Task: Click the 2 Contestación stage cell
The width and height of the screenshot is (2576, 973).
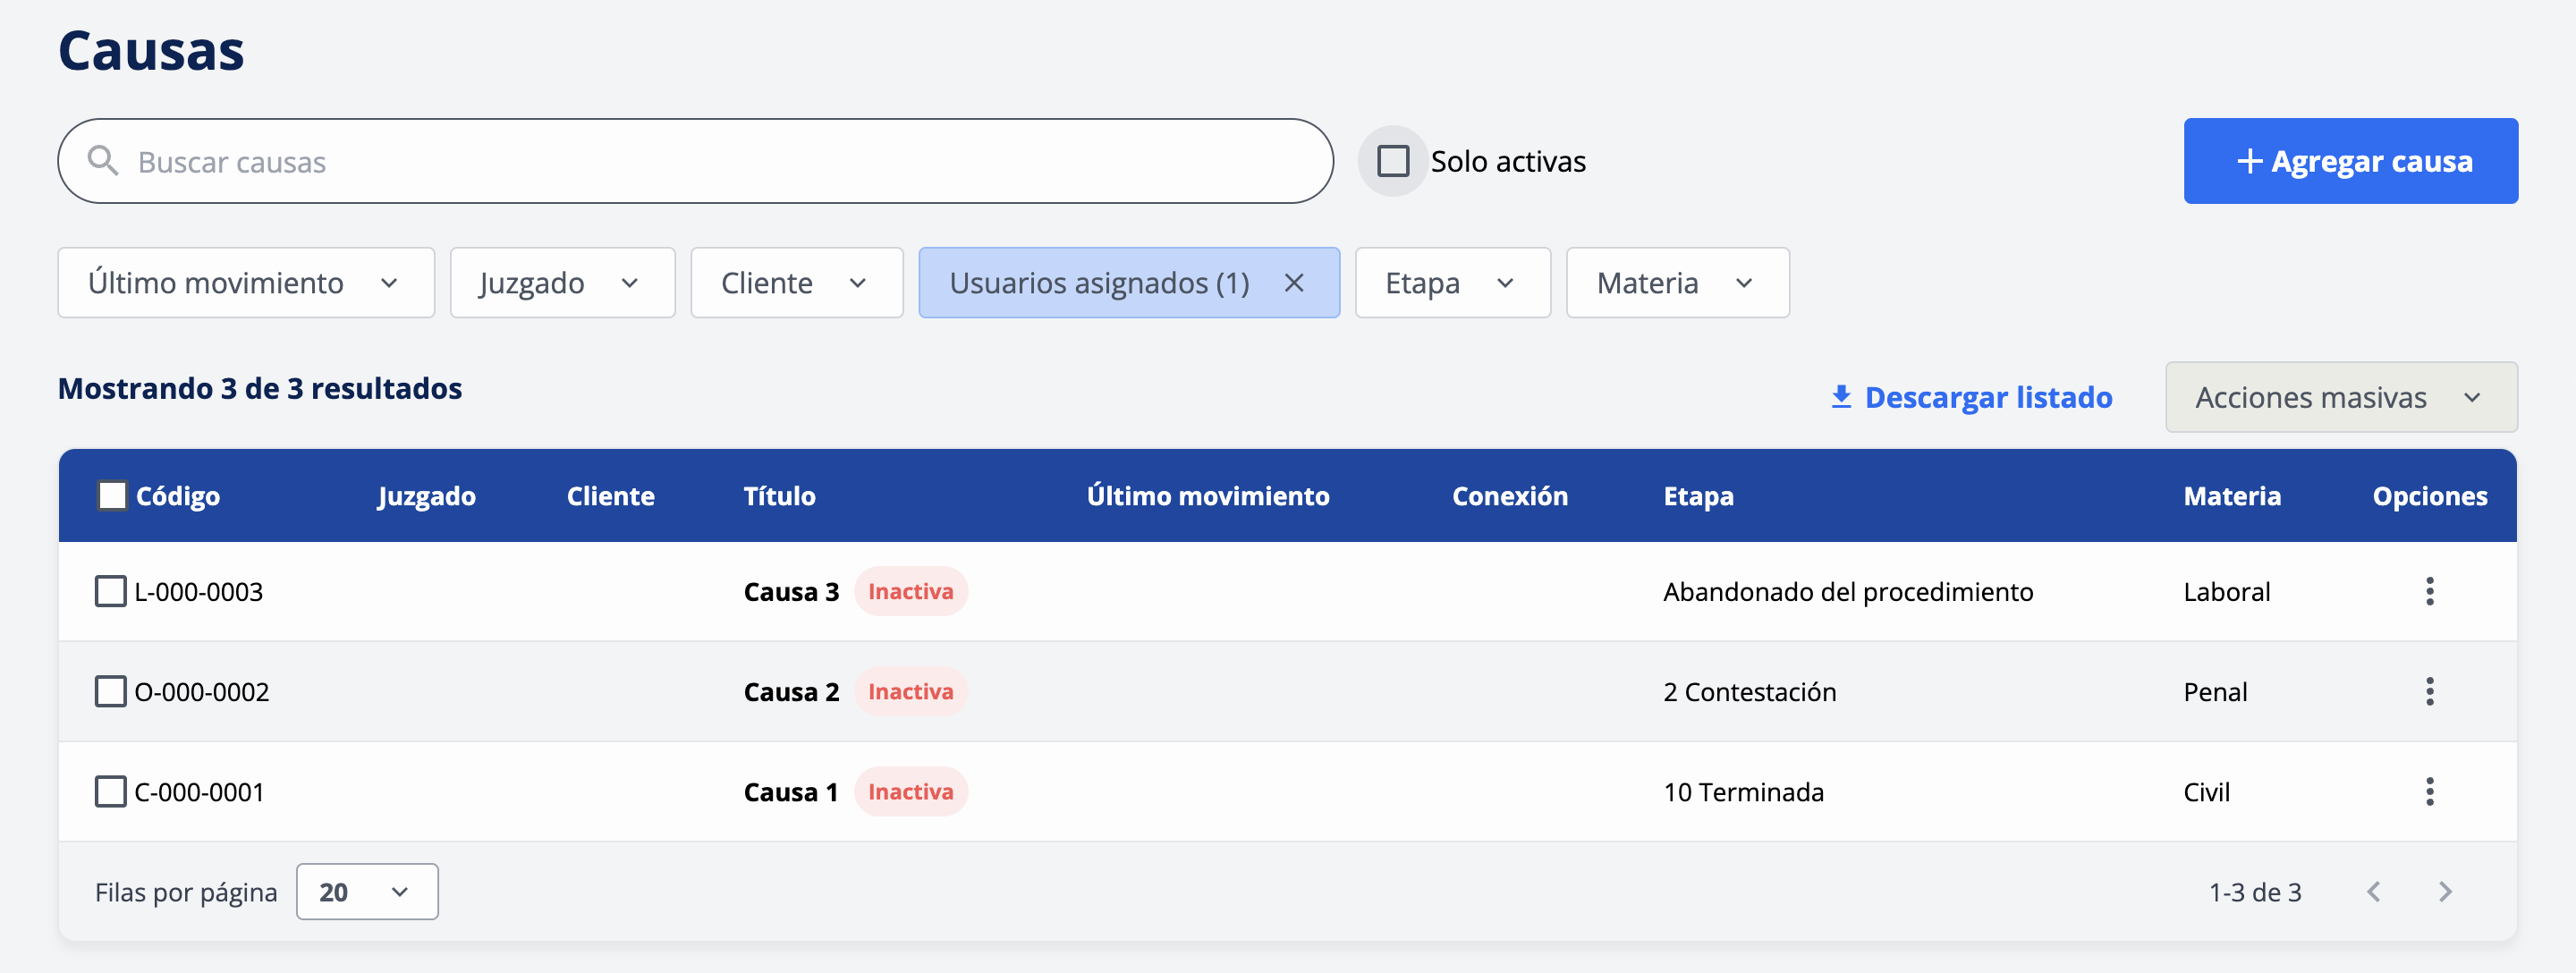Action: pos(1749,692)
